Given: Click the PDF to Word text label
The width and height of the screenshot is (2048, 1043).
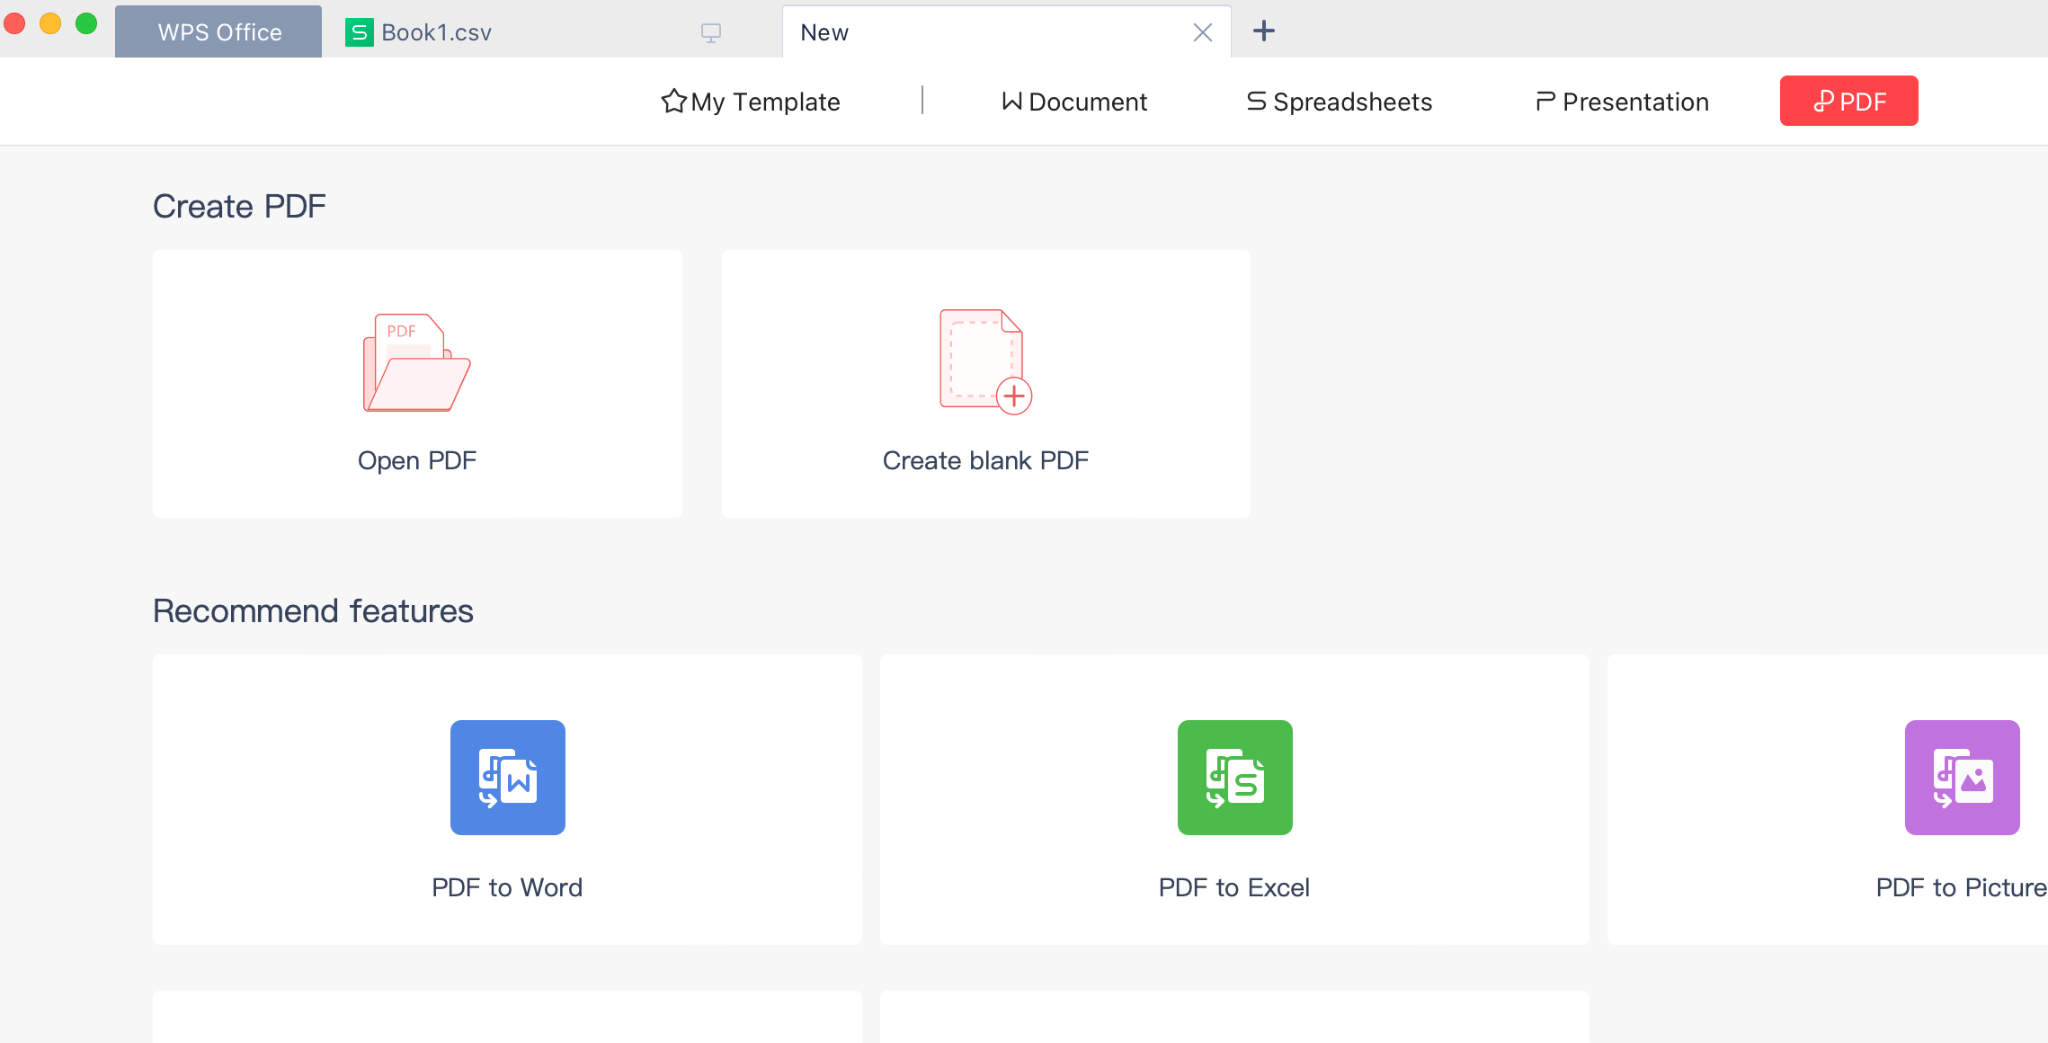Looking at the screenshot, I should coord(507,888).
